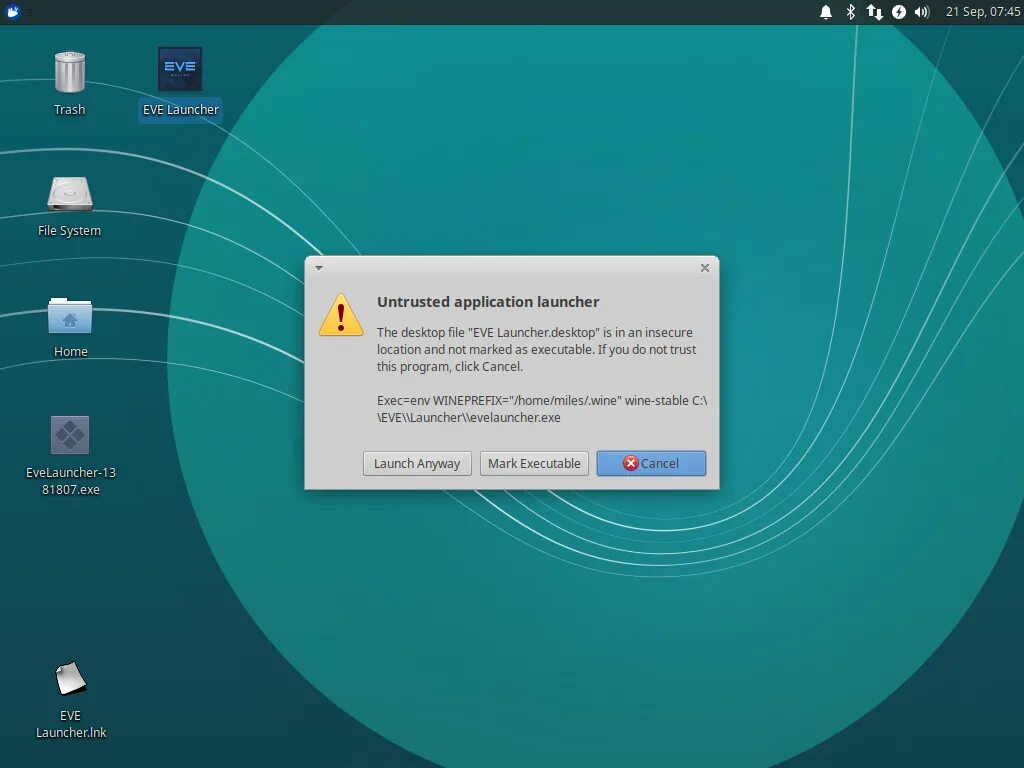Click the 'Trash' icon label
The height and width of the screenshot is (768, 1024).
pyautogui.click(x=69, y=110)
